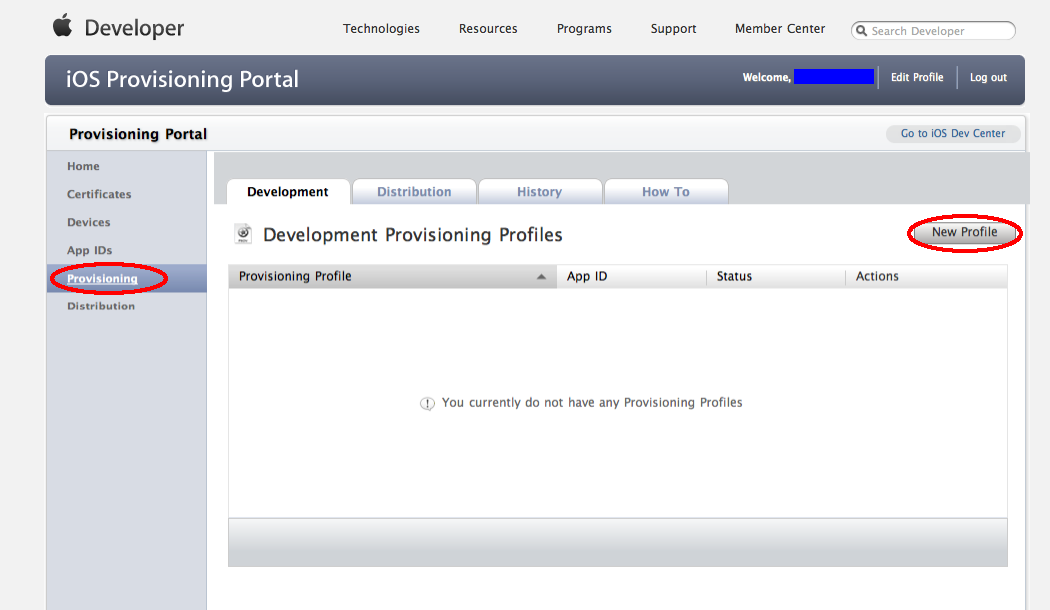Sort by Provisioning Profile column arrow
This screenshot has height=610, width=1050.
[x=542, y=277]
